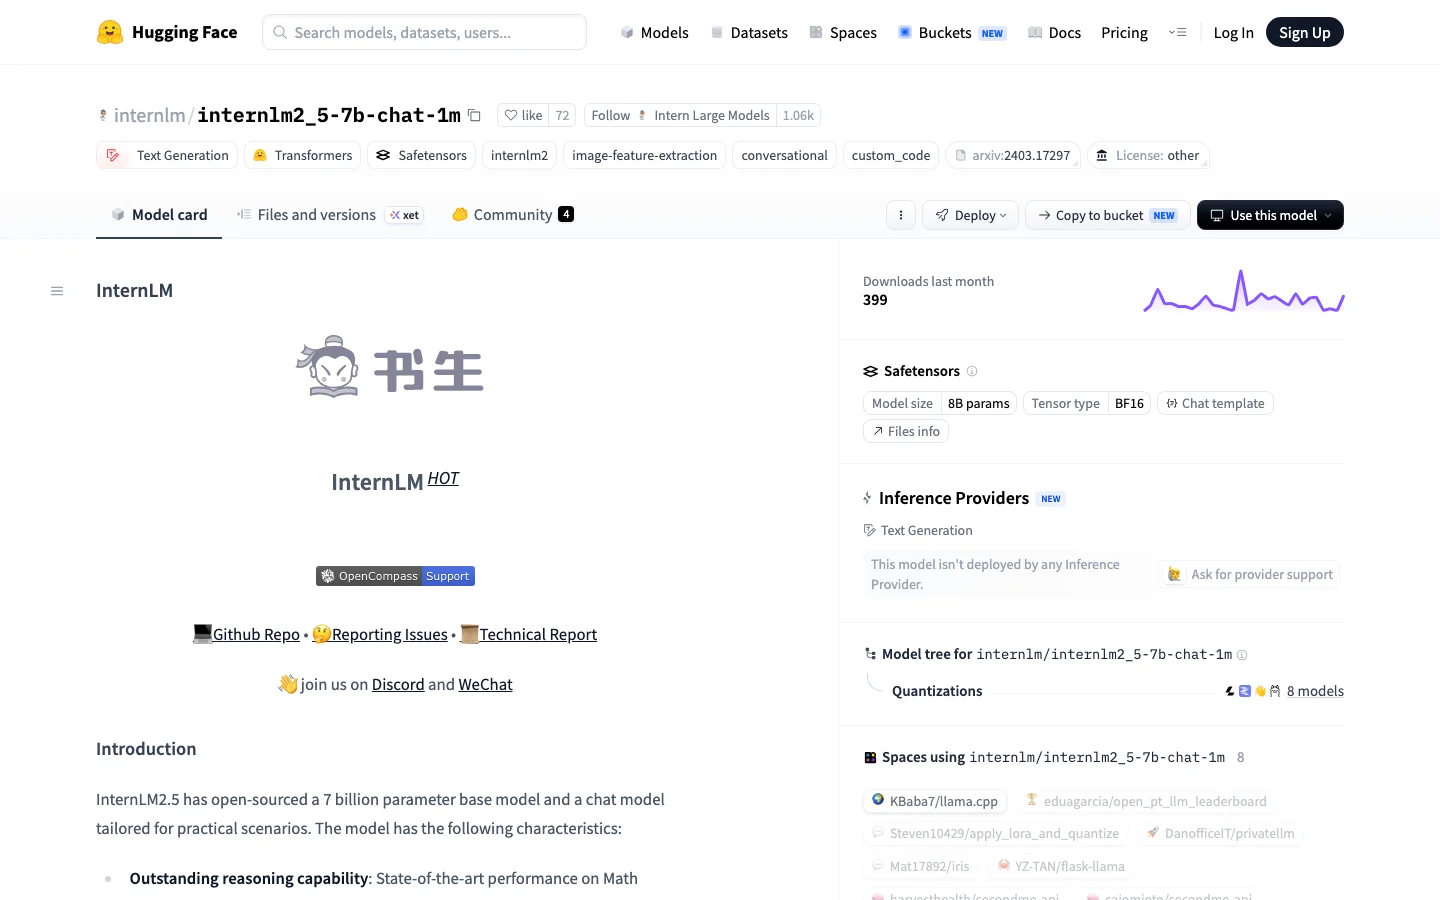Click the Model tree branch icon
The image size is (1440, 900).
pyautogui.click(x=870, y=654)
